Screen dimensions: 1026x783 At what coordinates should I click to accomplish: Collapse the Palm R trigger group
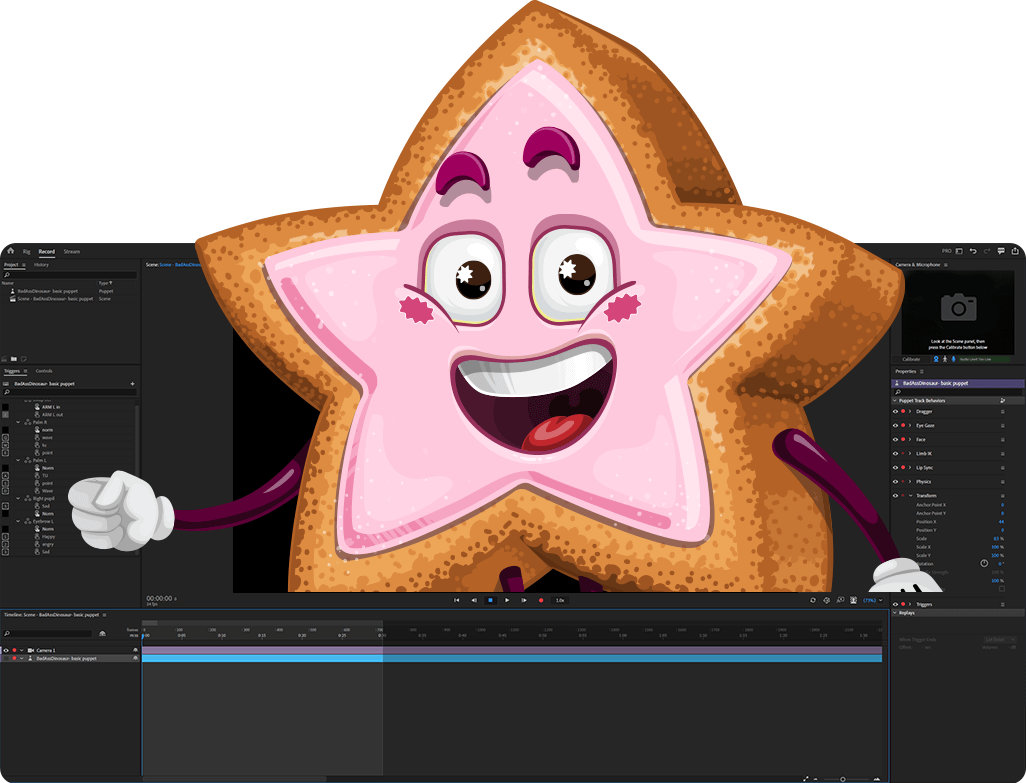(18, 422)
